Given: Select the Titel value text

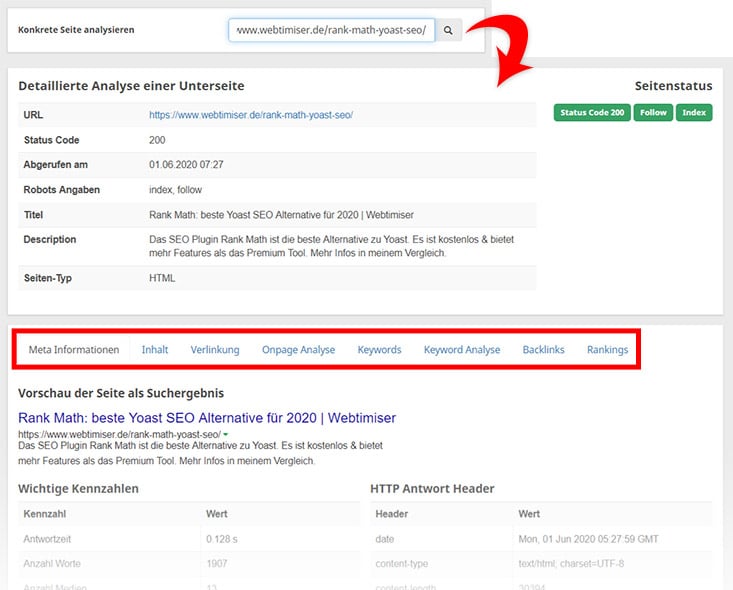Looking at the screenshot, I should 281,215.
